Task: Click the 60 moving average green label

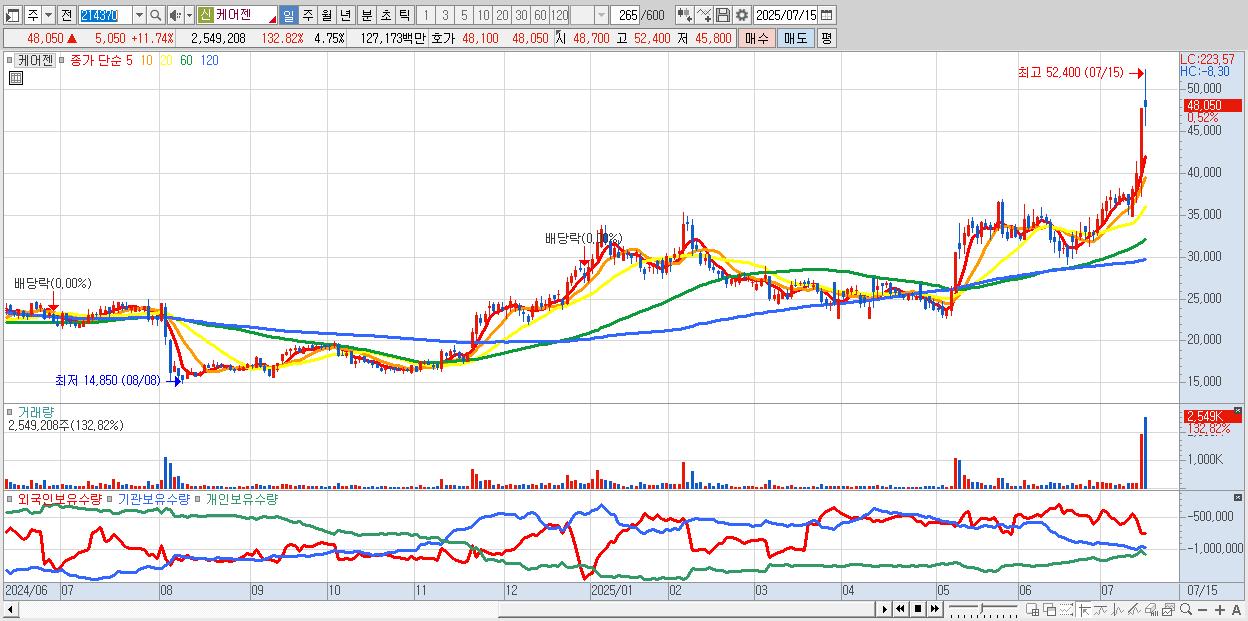Action: (186, 60)
